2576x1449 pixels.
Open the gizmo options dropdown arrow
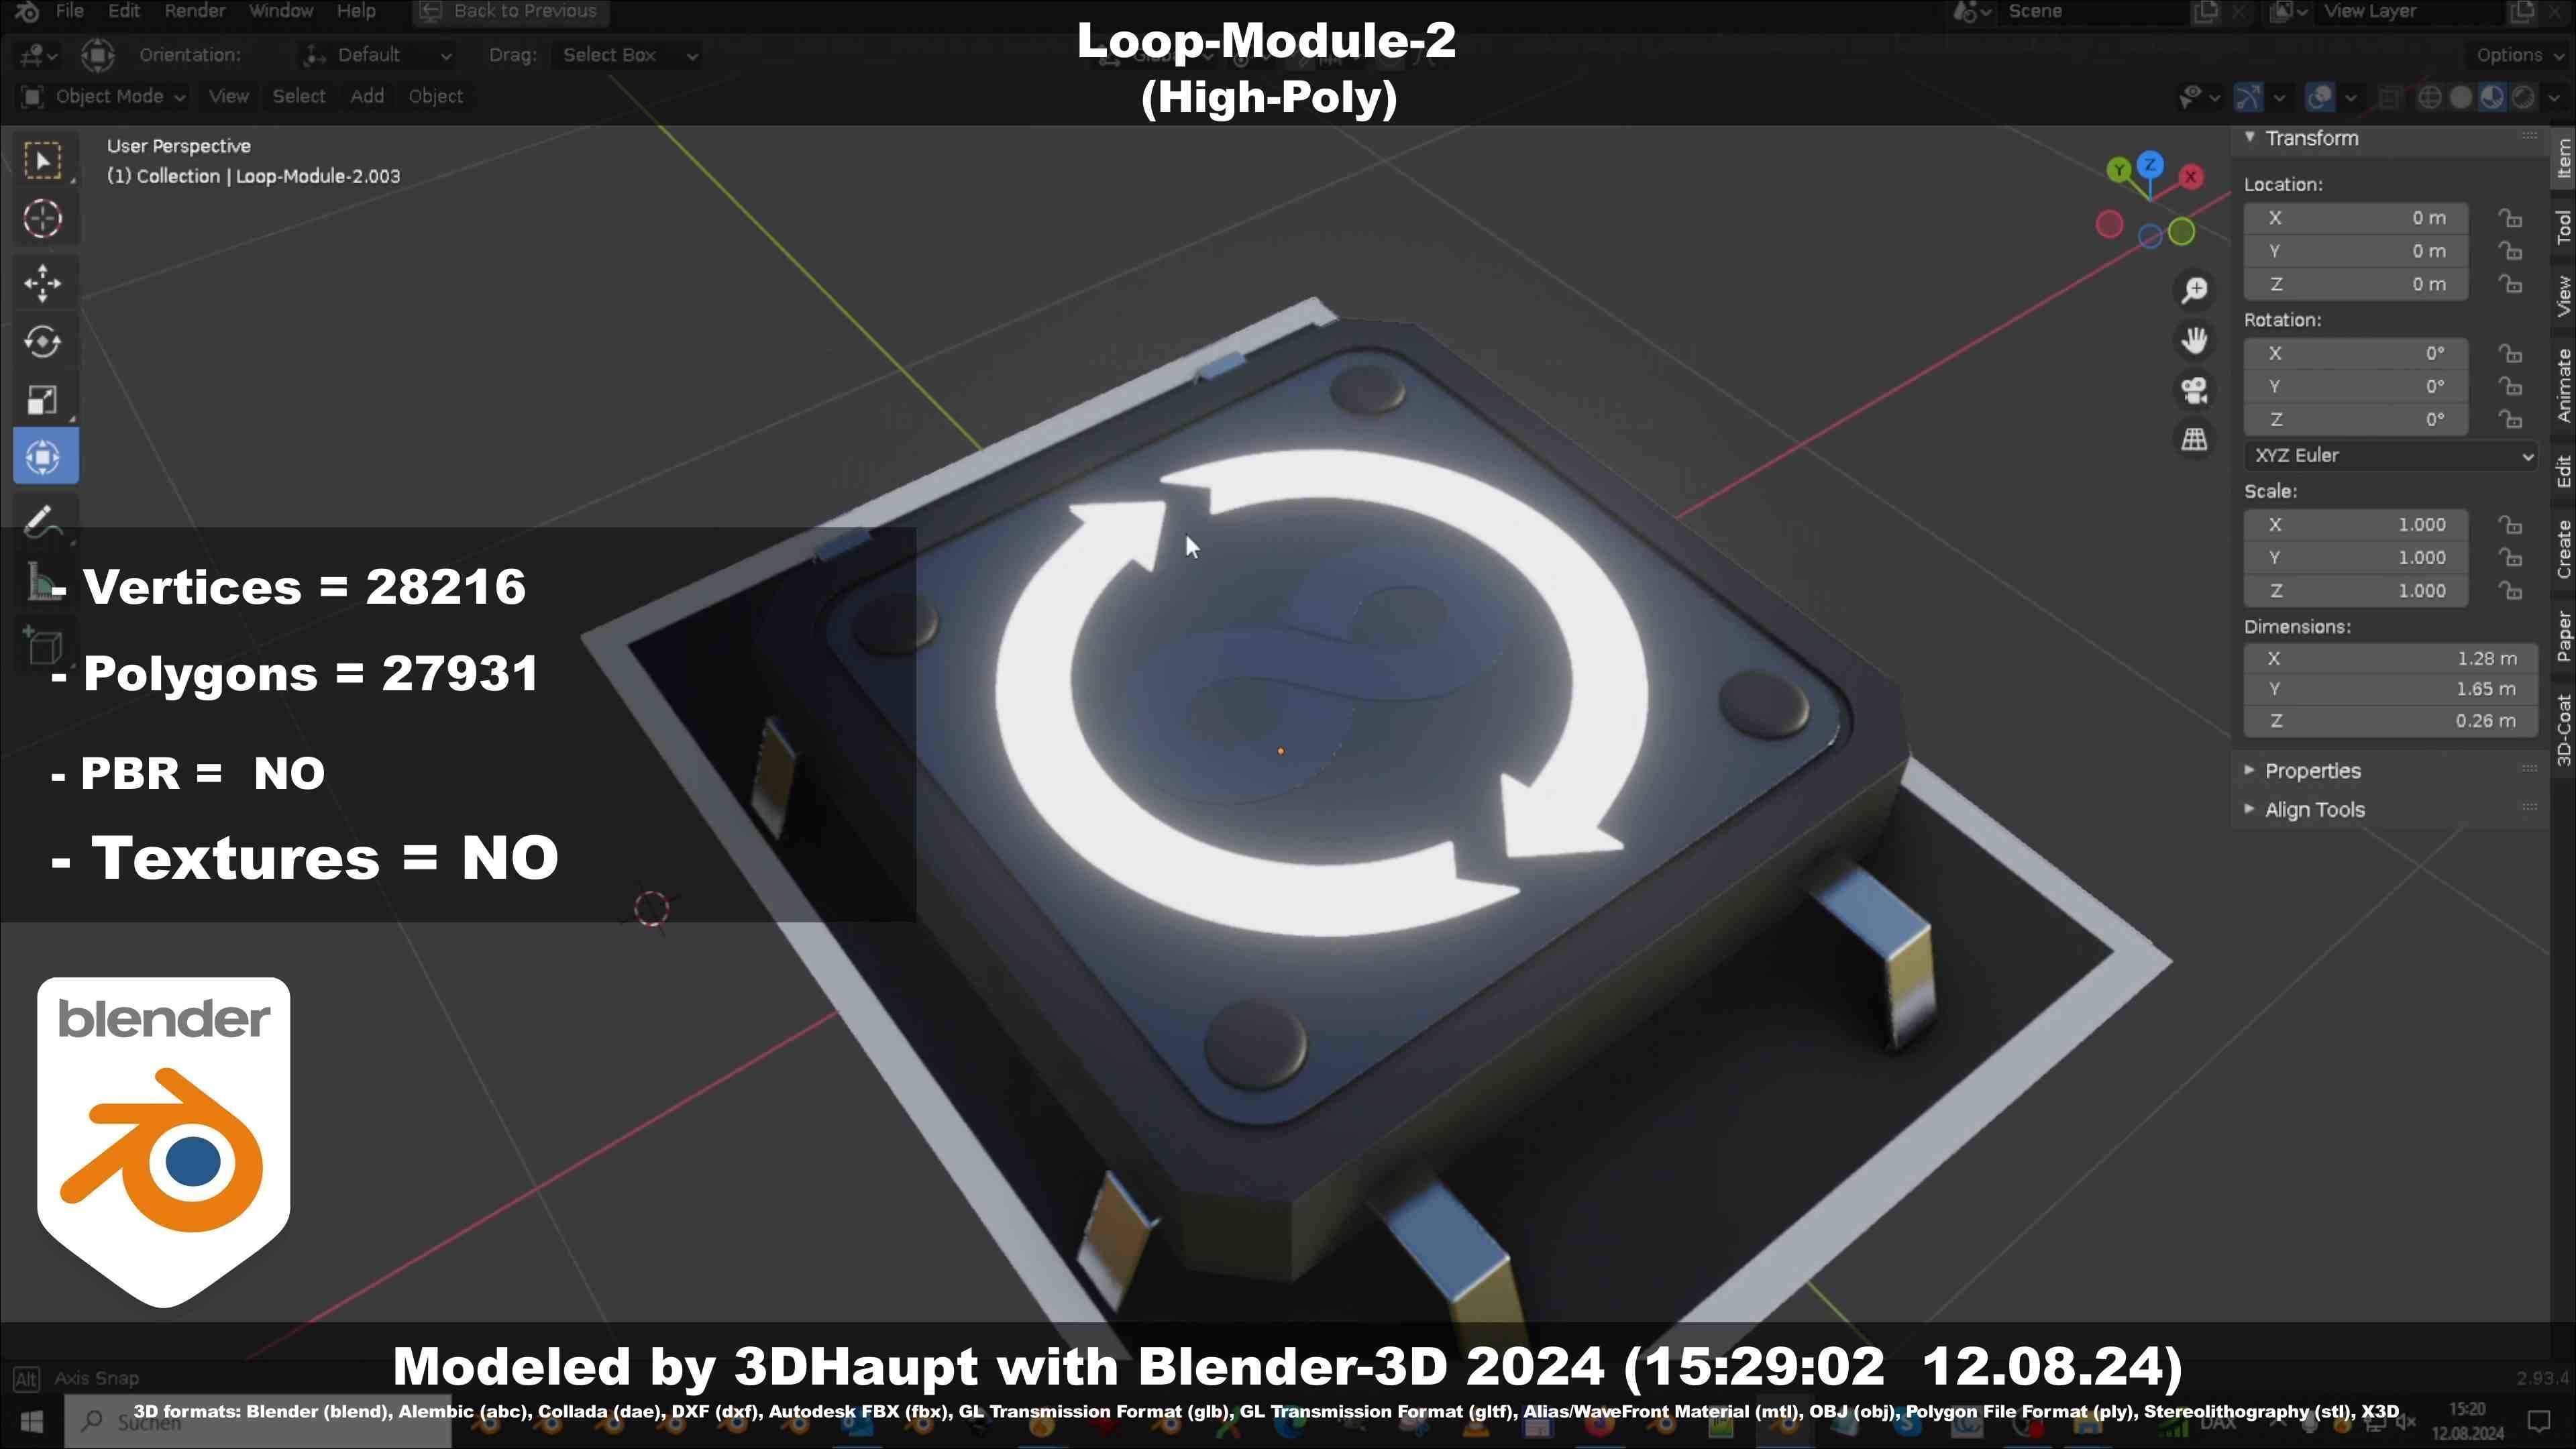pyautogui.click(x=2279, y=97)
